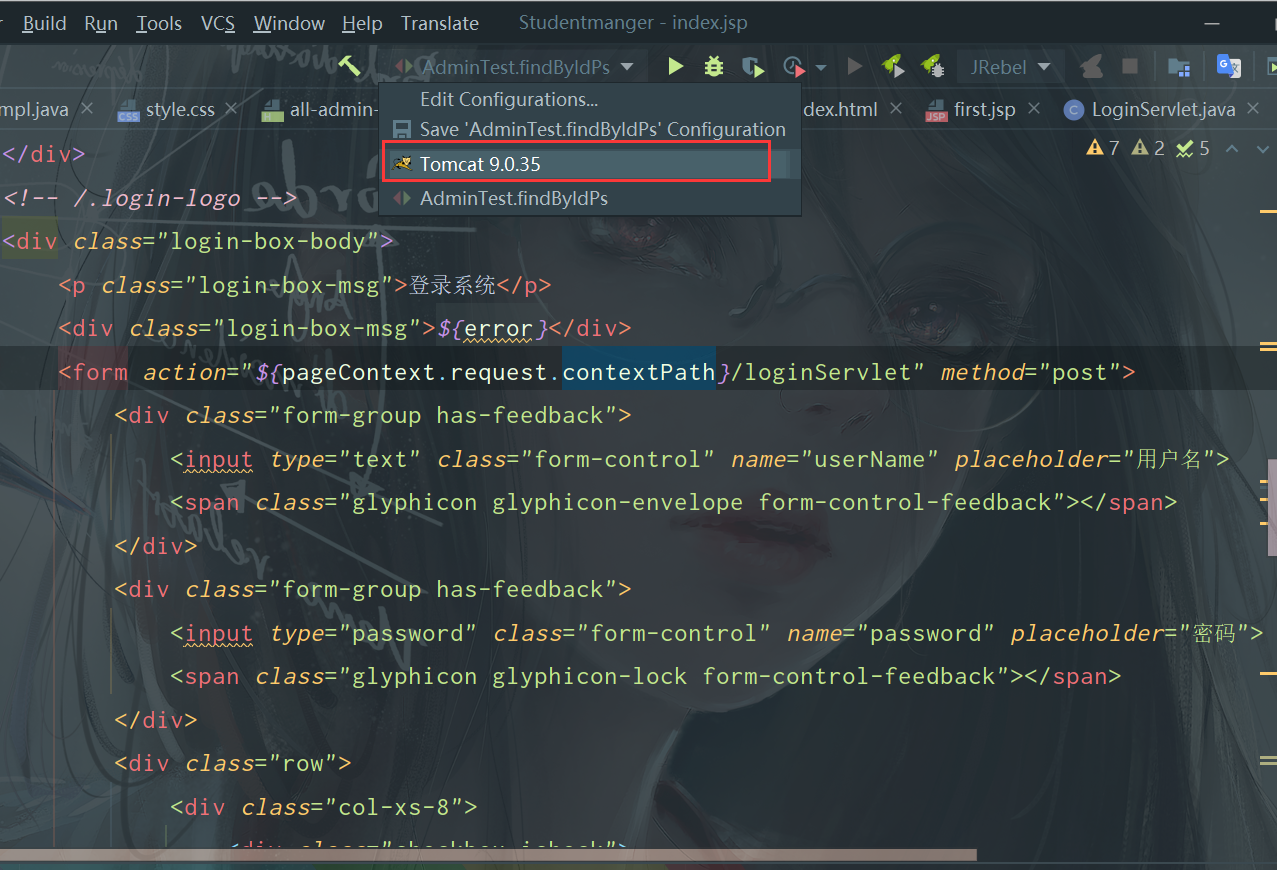Close the first.jsp tab

(x=1034, y=108)
